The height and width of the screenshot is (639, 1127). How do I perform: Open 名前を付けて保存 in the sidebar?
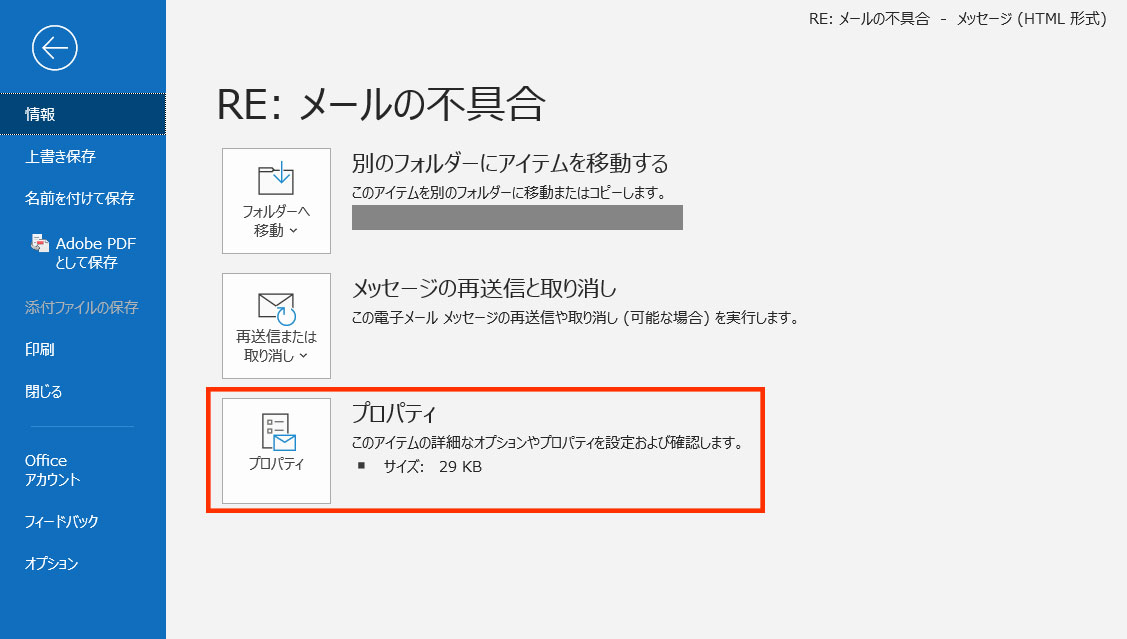point(80,198)
